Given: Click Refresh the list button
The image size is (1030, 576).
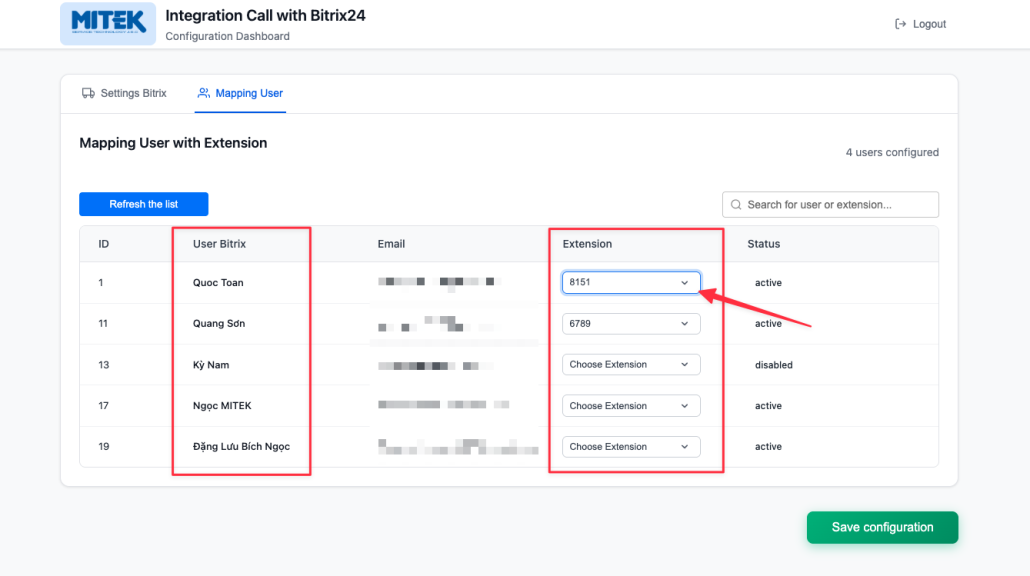Looking at the screenshot, I should coord(144,204).
